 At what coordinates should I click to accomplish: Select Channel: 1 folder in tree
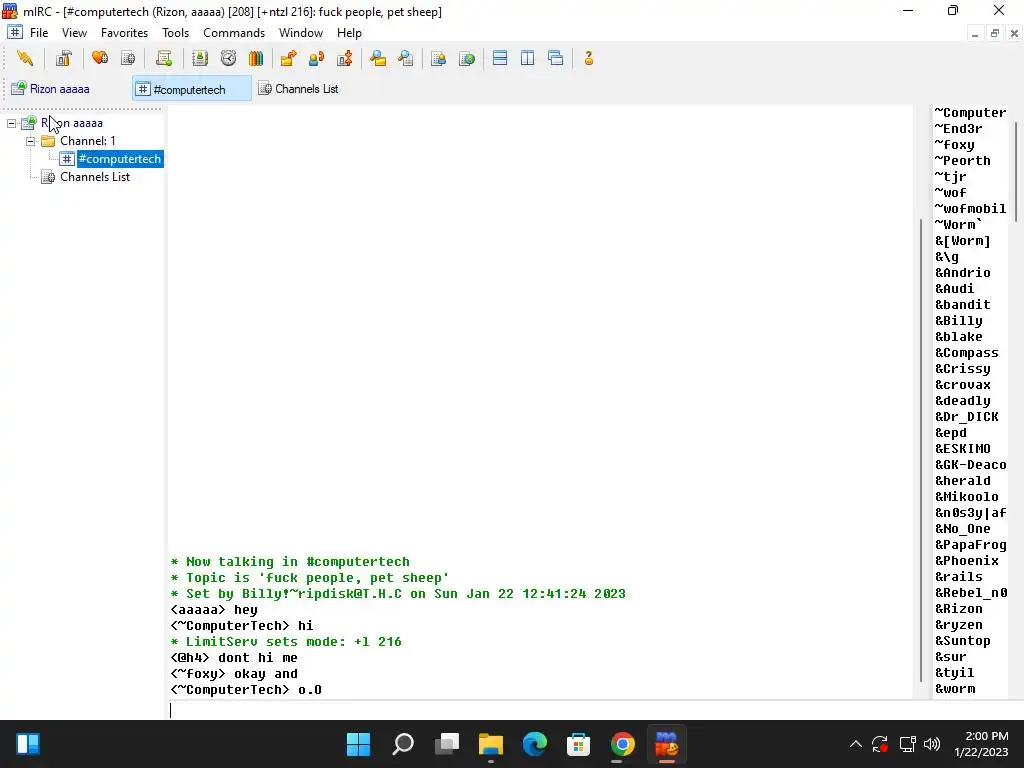tap(88, 141)
